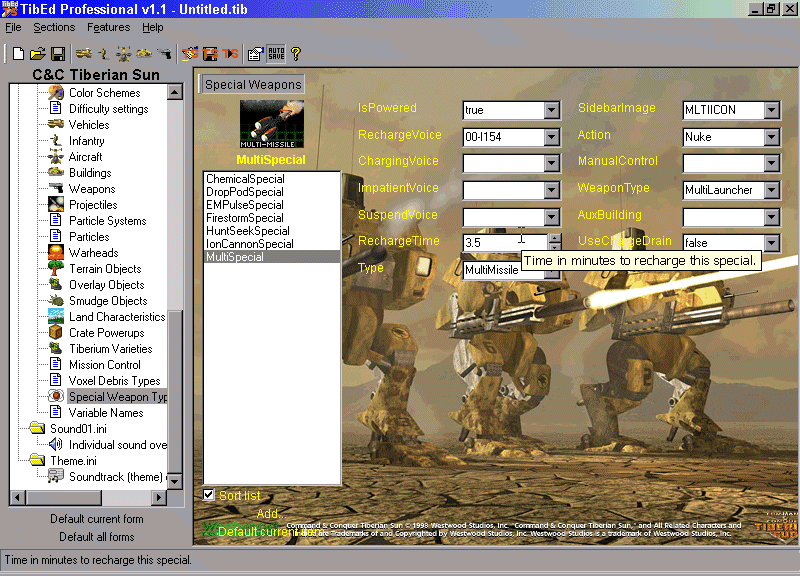Screen dimensions: 800x576
Task: Open the ChargingVoice dropdown
Action: click(x=552, y=163)
